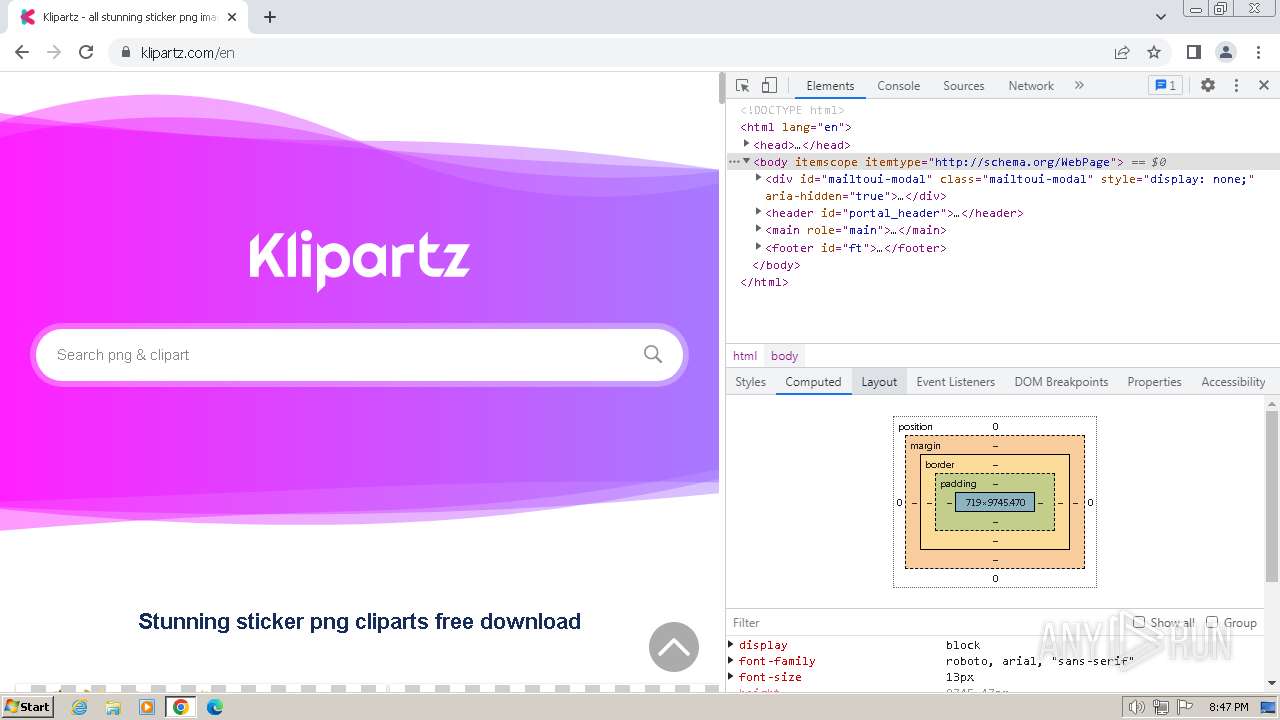Go back in browser history

click(x=22, y=52)
